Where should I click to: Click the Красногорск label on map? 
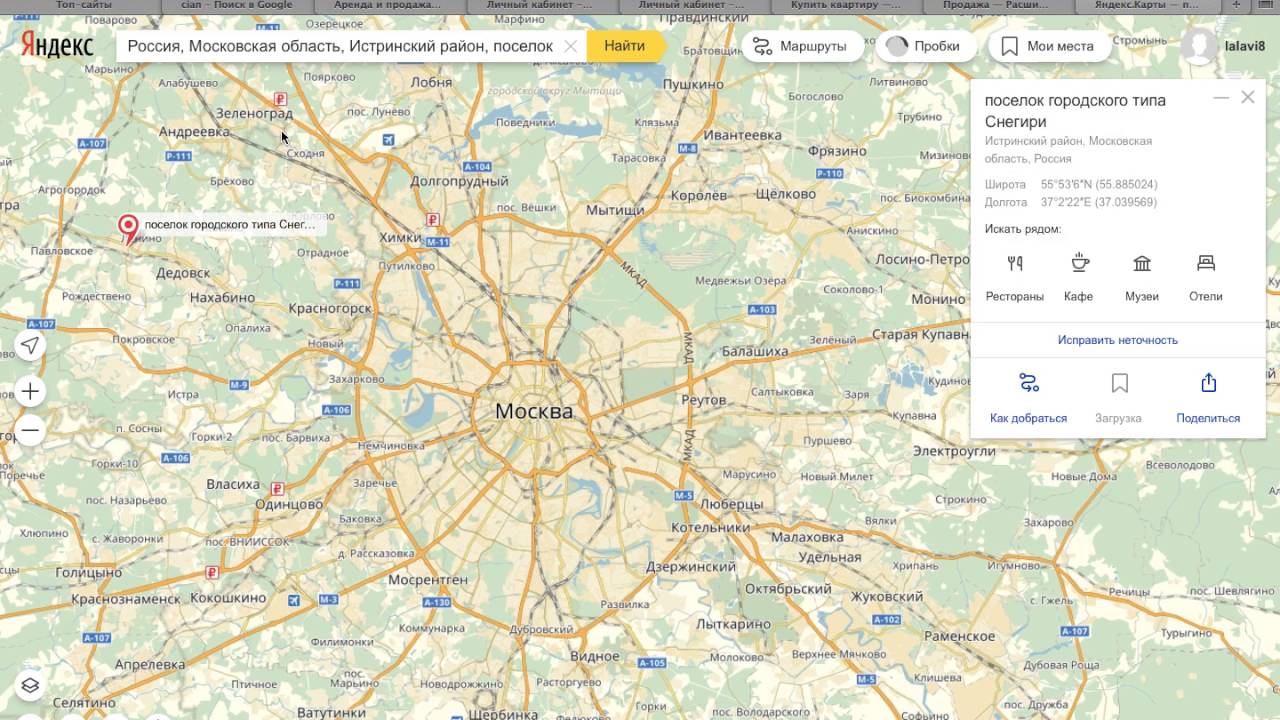330,309
